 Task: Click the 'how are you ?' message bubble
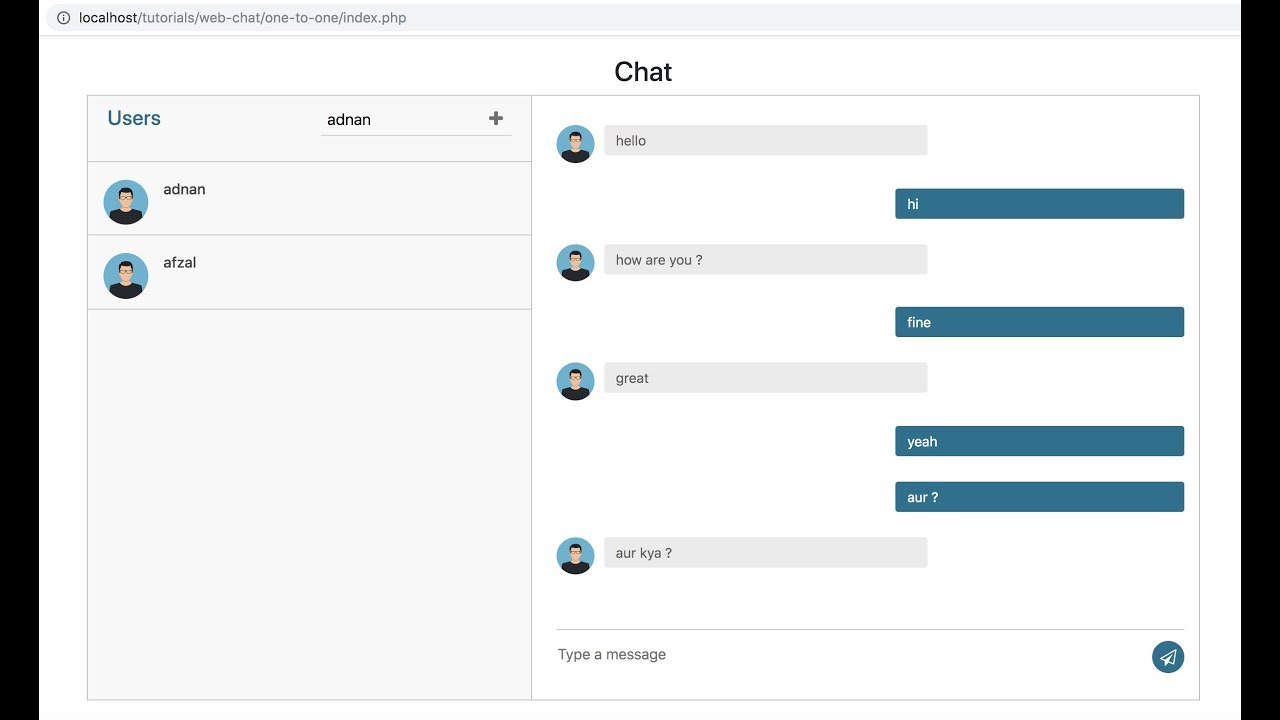point(766,259)
